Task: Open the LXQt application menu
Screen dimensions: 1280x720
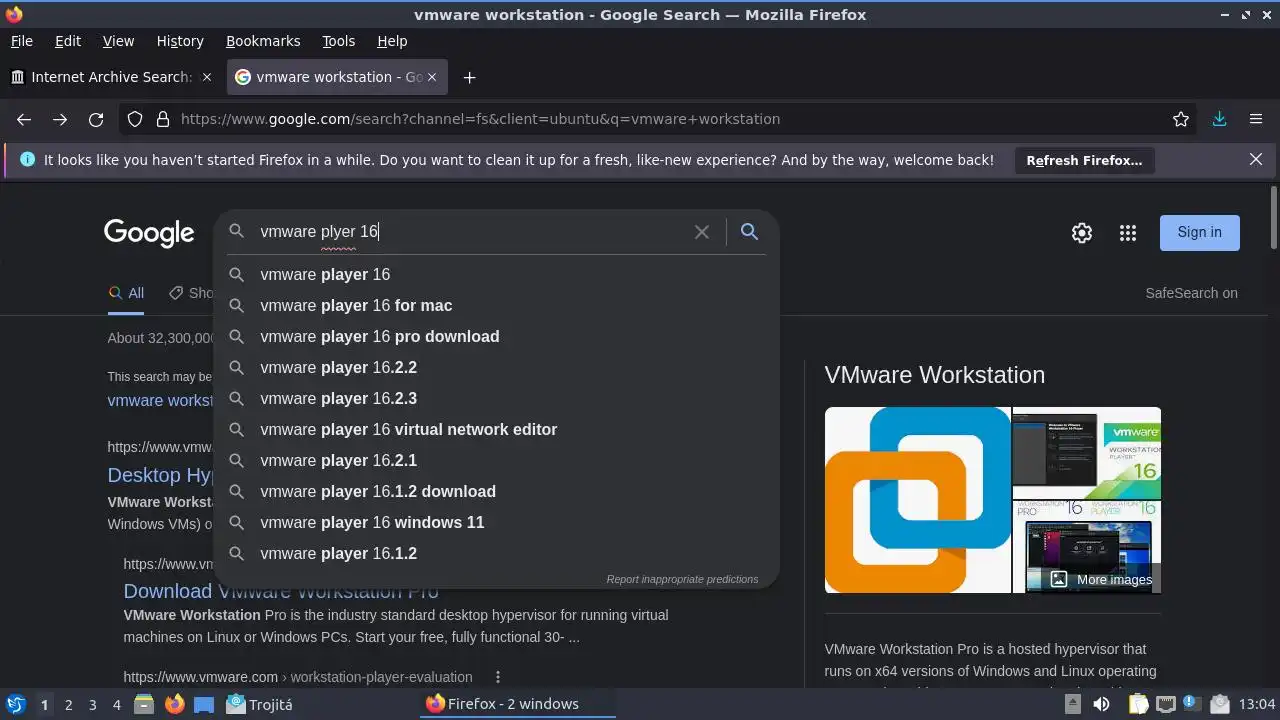Action: 15,704
